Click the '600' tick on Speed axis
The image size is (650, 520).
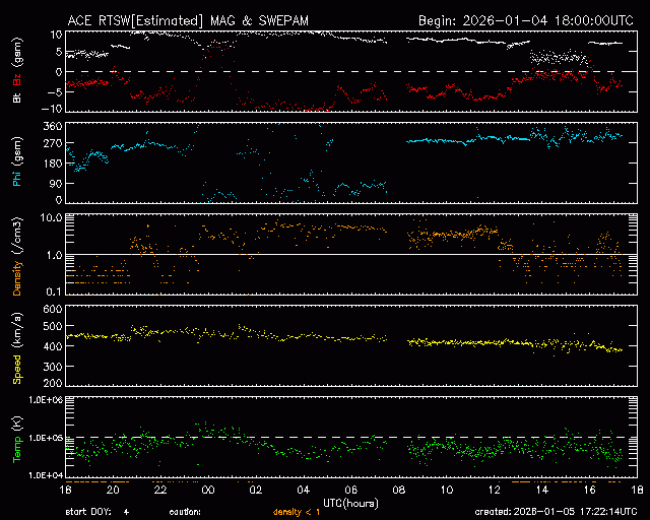(53, 309)
